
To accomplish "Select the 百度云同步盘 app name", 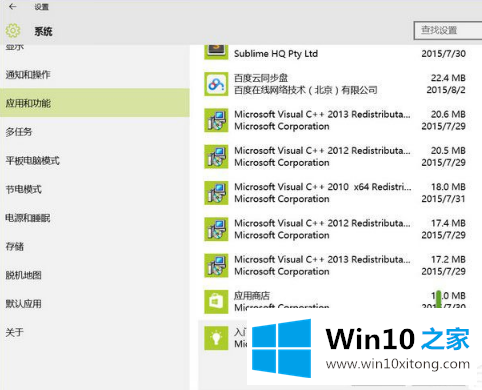I will point(261,78).
